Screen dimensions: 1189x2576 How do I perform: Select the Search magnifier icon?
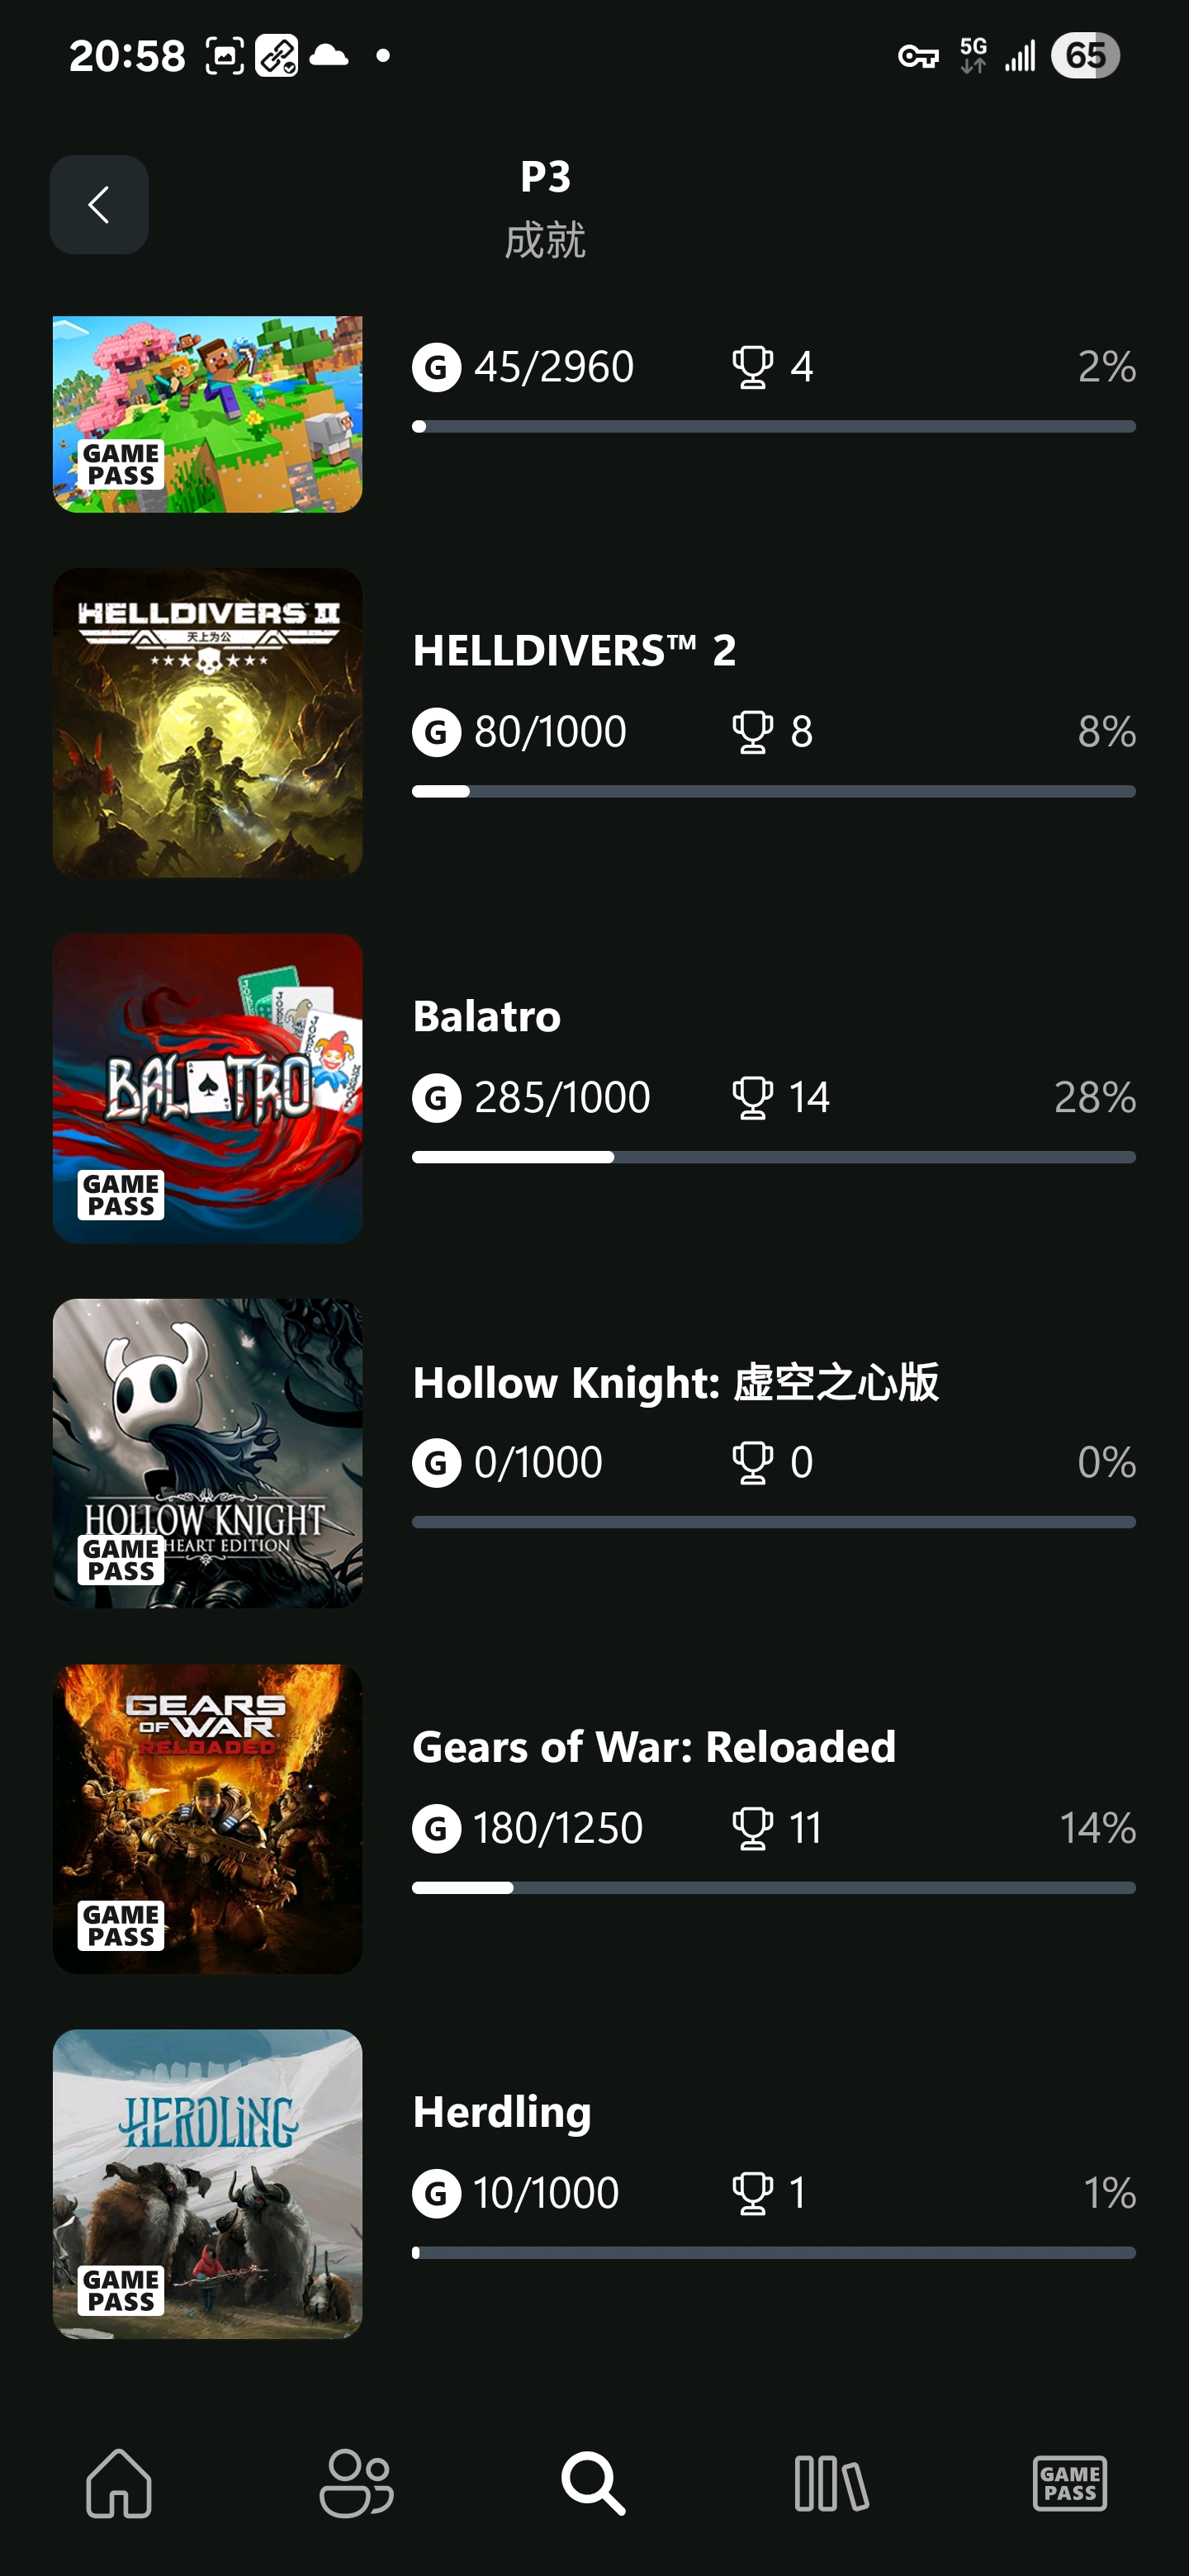[x=593, y=2483]
